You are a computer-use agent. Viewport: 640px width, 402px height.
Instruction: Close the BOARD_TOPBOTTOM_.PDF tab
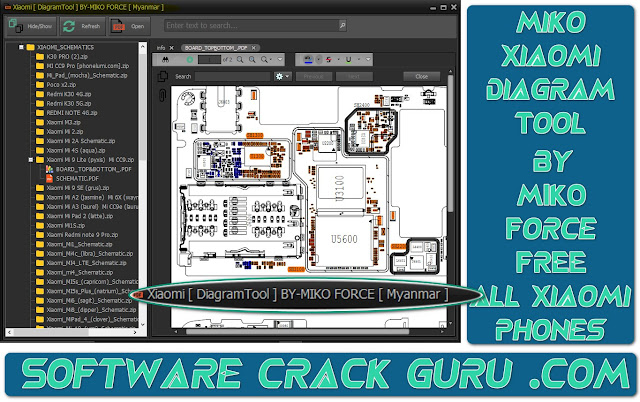(253, 48)
